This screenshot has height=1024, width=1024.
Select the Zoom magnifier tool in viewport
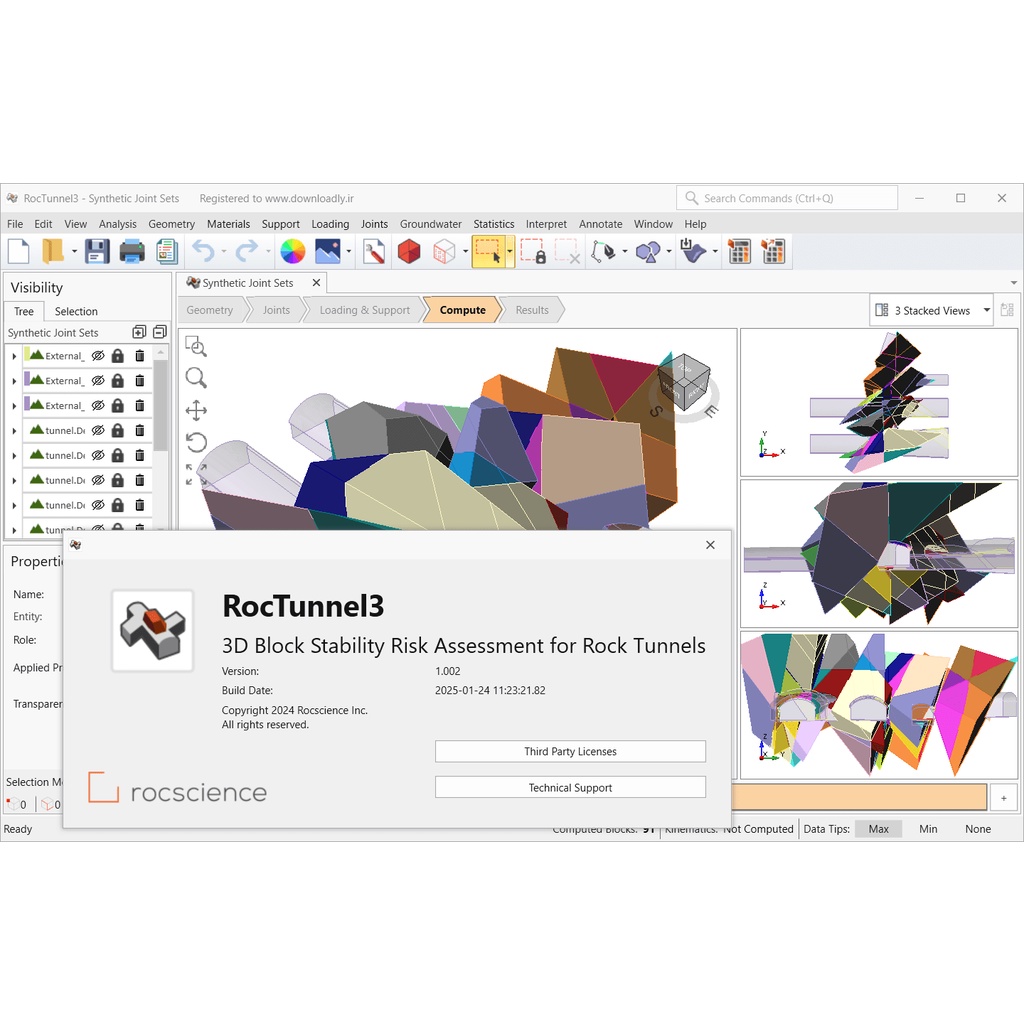196,378
